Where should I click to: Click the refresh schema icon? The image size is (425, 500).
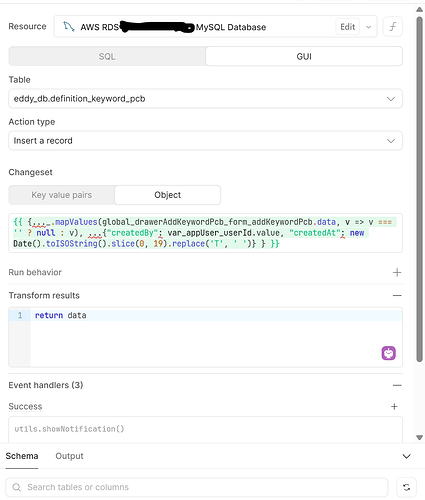[406, 487]
